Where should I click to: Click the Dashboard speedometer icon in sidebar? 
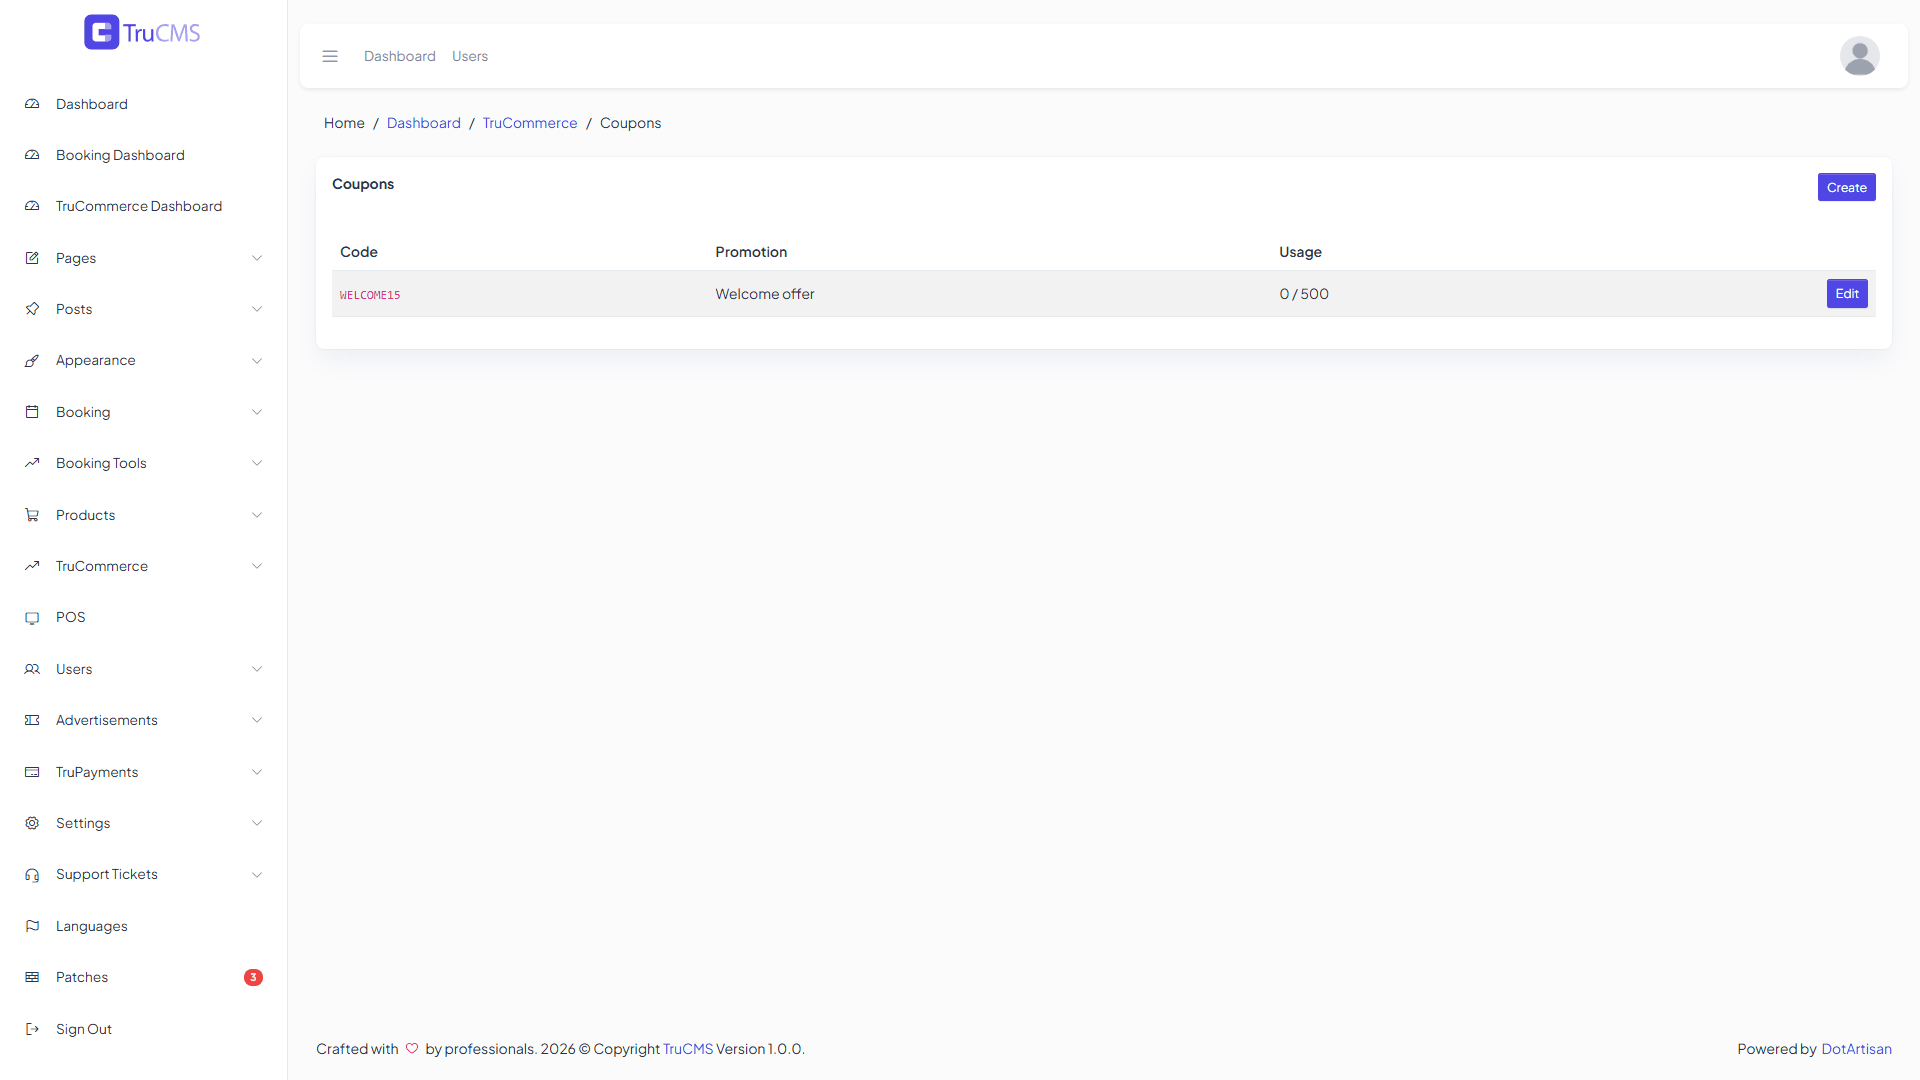32,104
